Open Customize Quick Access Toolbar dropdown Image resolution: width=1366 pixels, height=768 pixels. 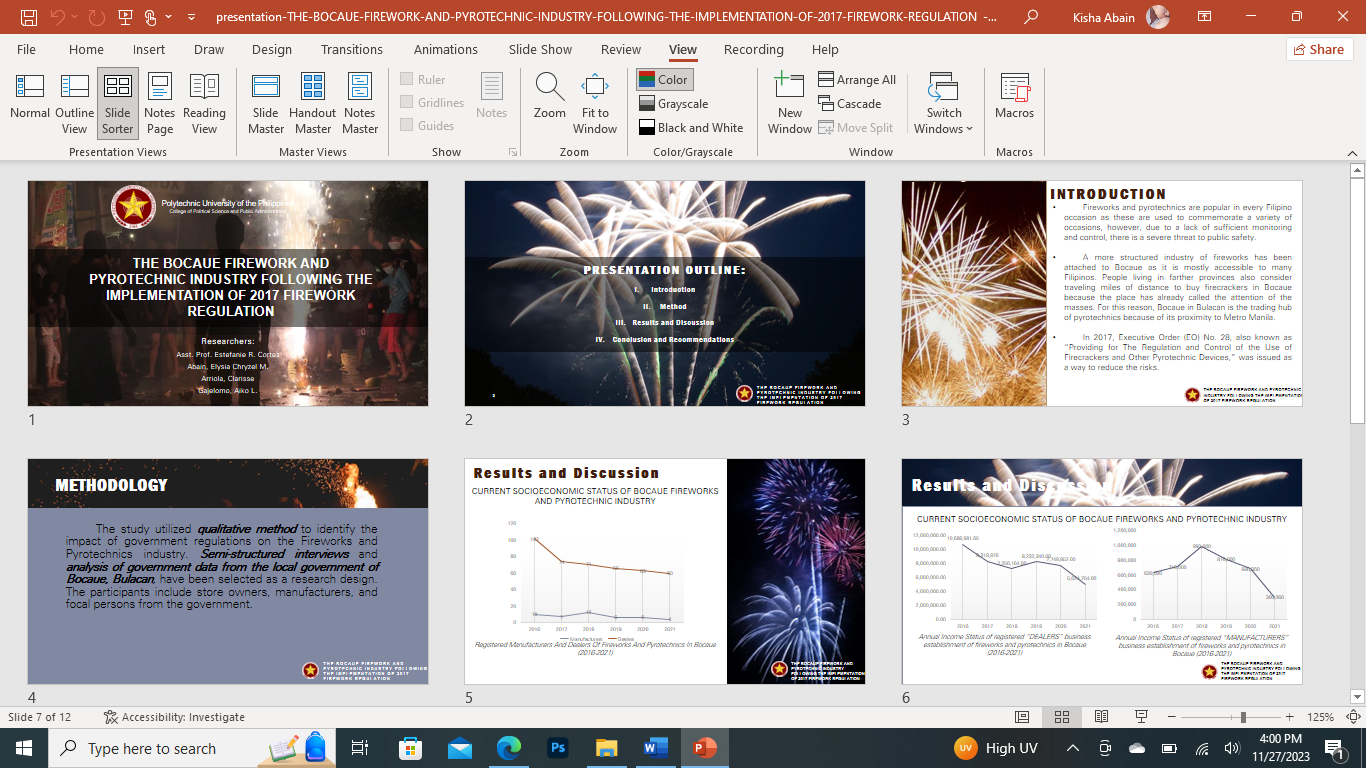coord(191,17)
